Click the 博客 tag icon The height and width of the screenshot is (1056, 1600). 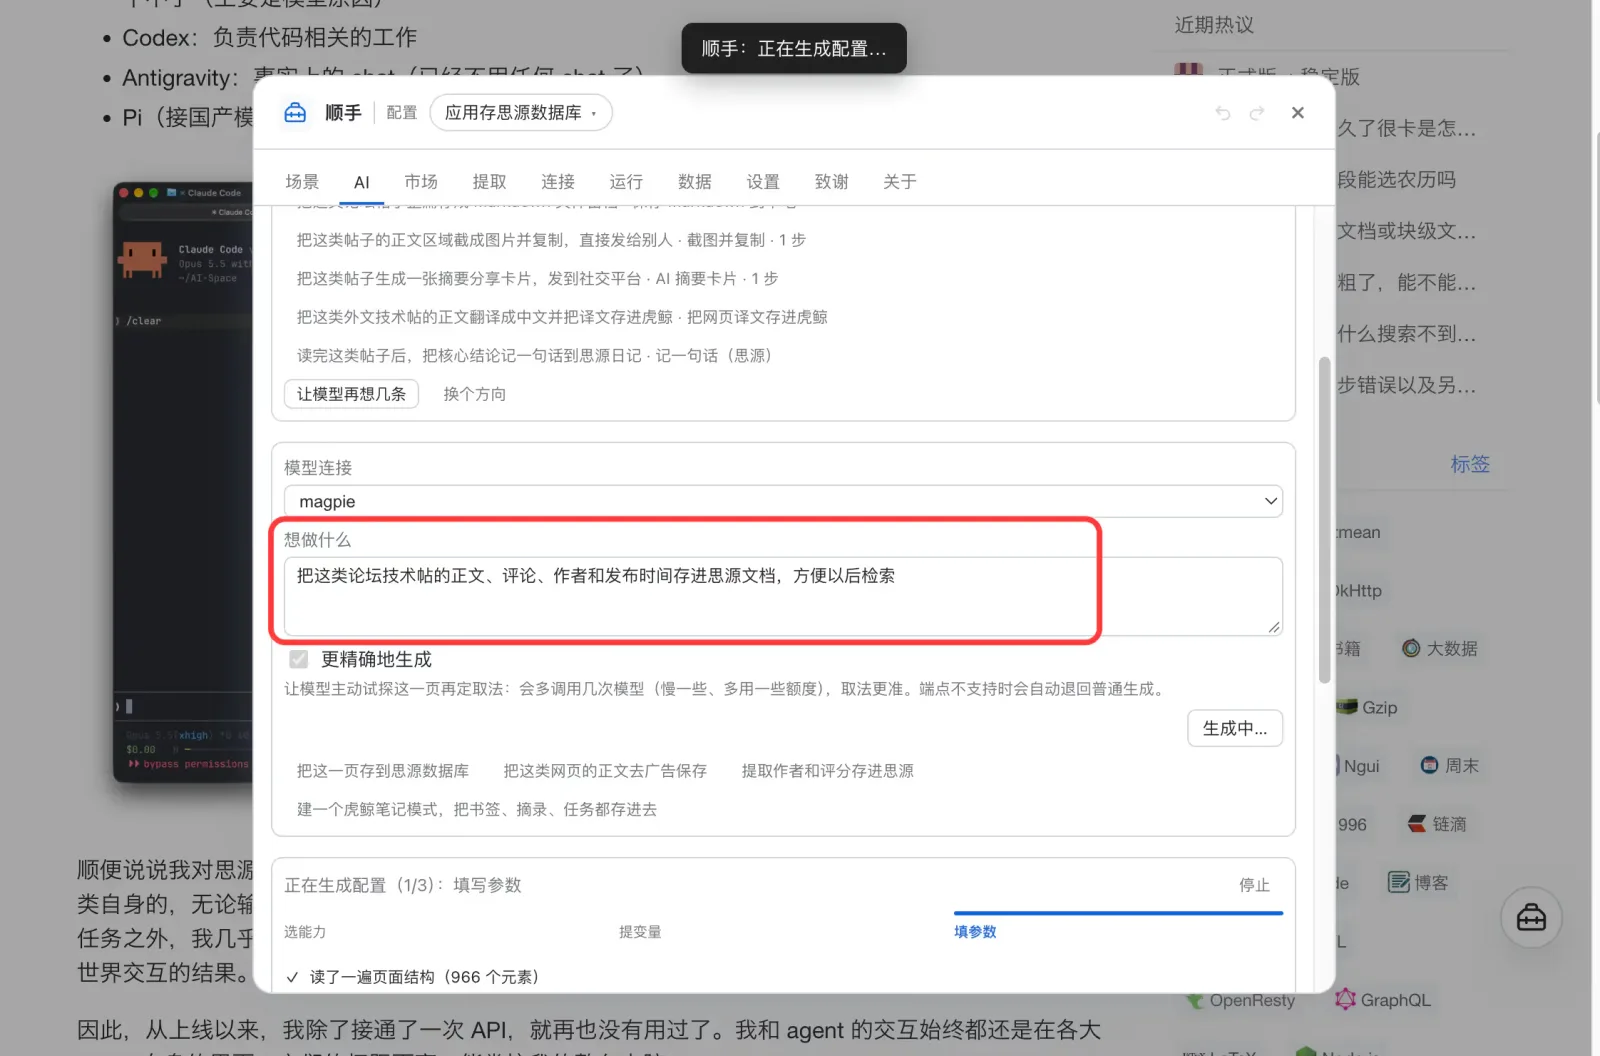click(x=1399, y=882)
